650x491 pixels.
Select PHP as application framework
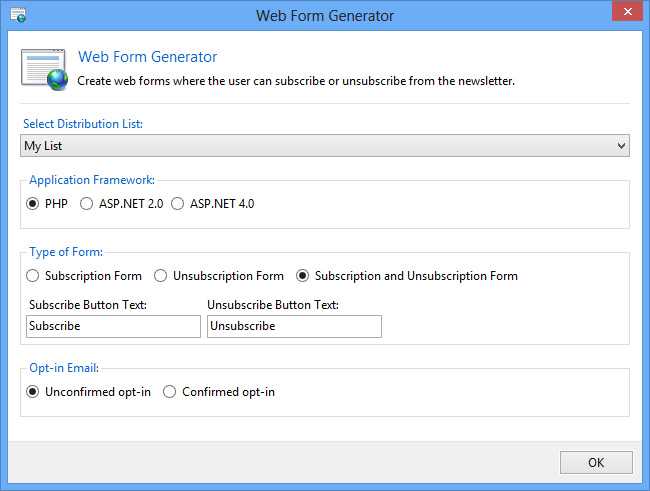click(34, 204)
